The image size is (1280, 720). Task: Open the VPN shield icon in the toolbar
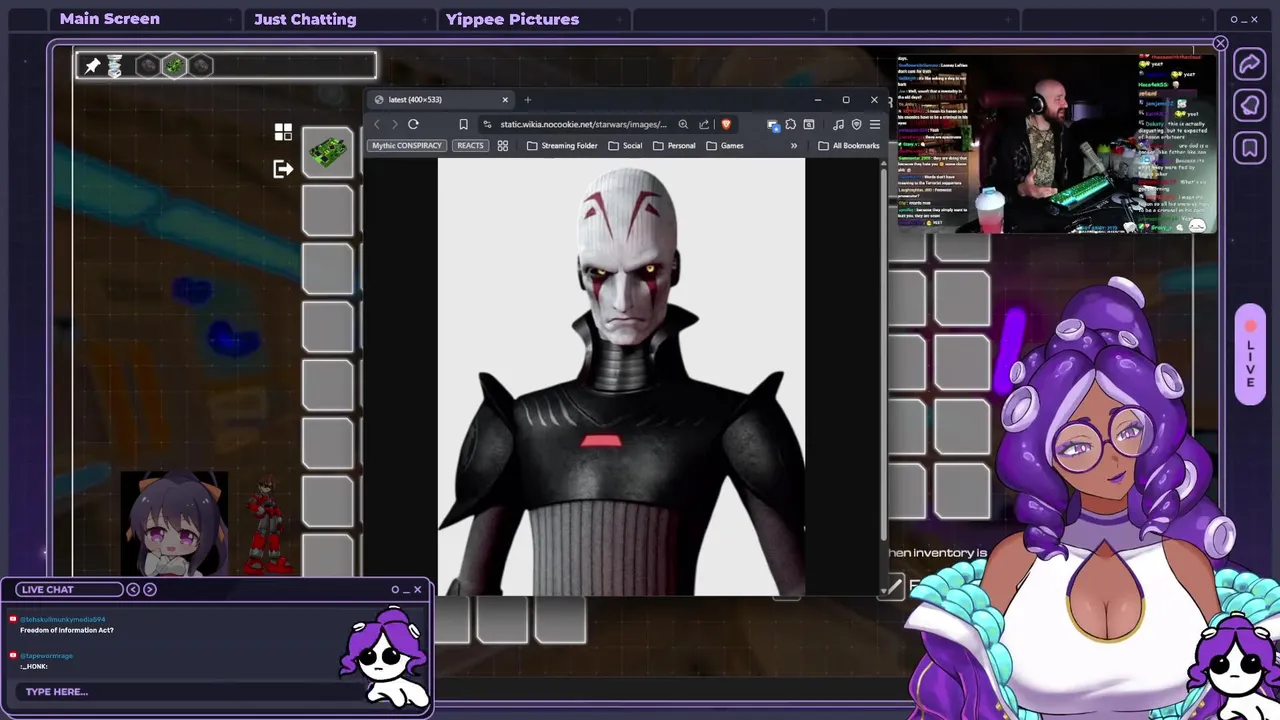coord(856,124)
